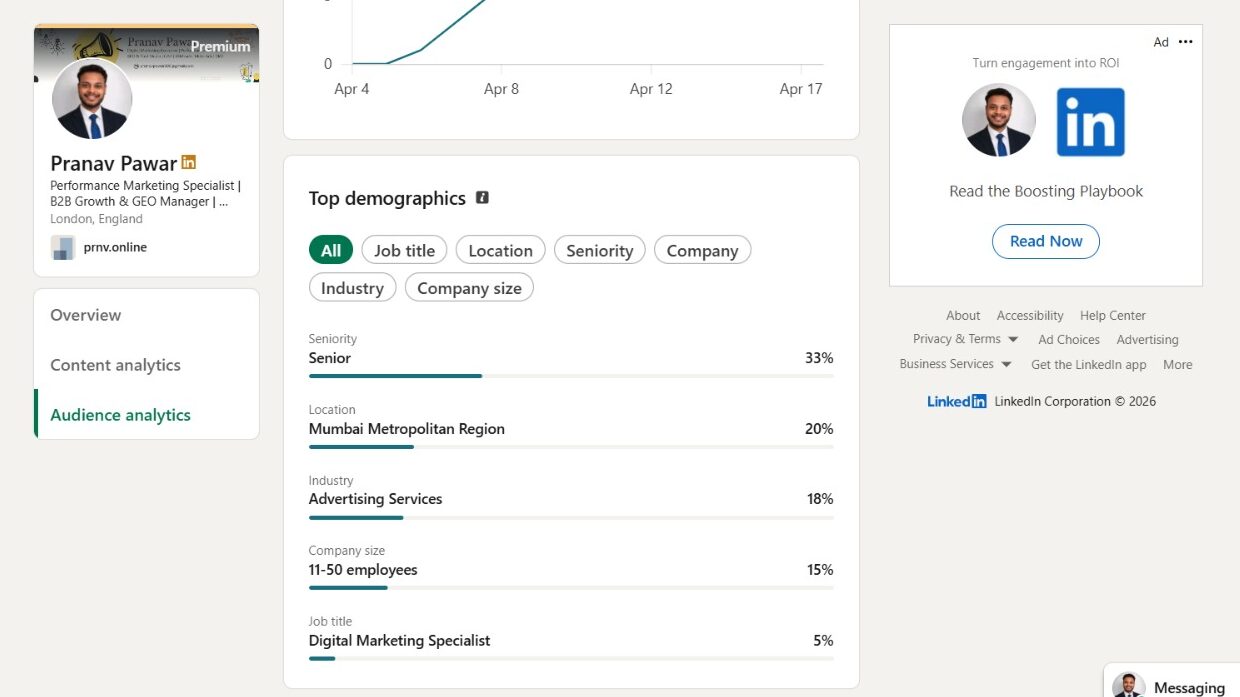The height and width of the screenshot is (697, 1240).
Task: Click the Read Now button
Action: (x=1046, y=241)
